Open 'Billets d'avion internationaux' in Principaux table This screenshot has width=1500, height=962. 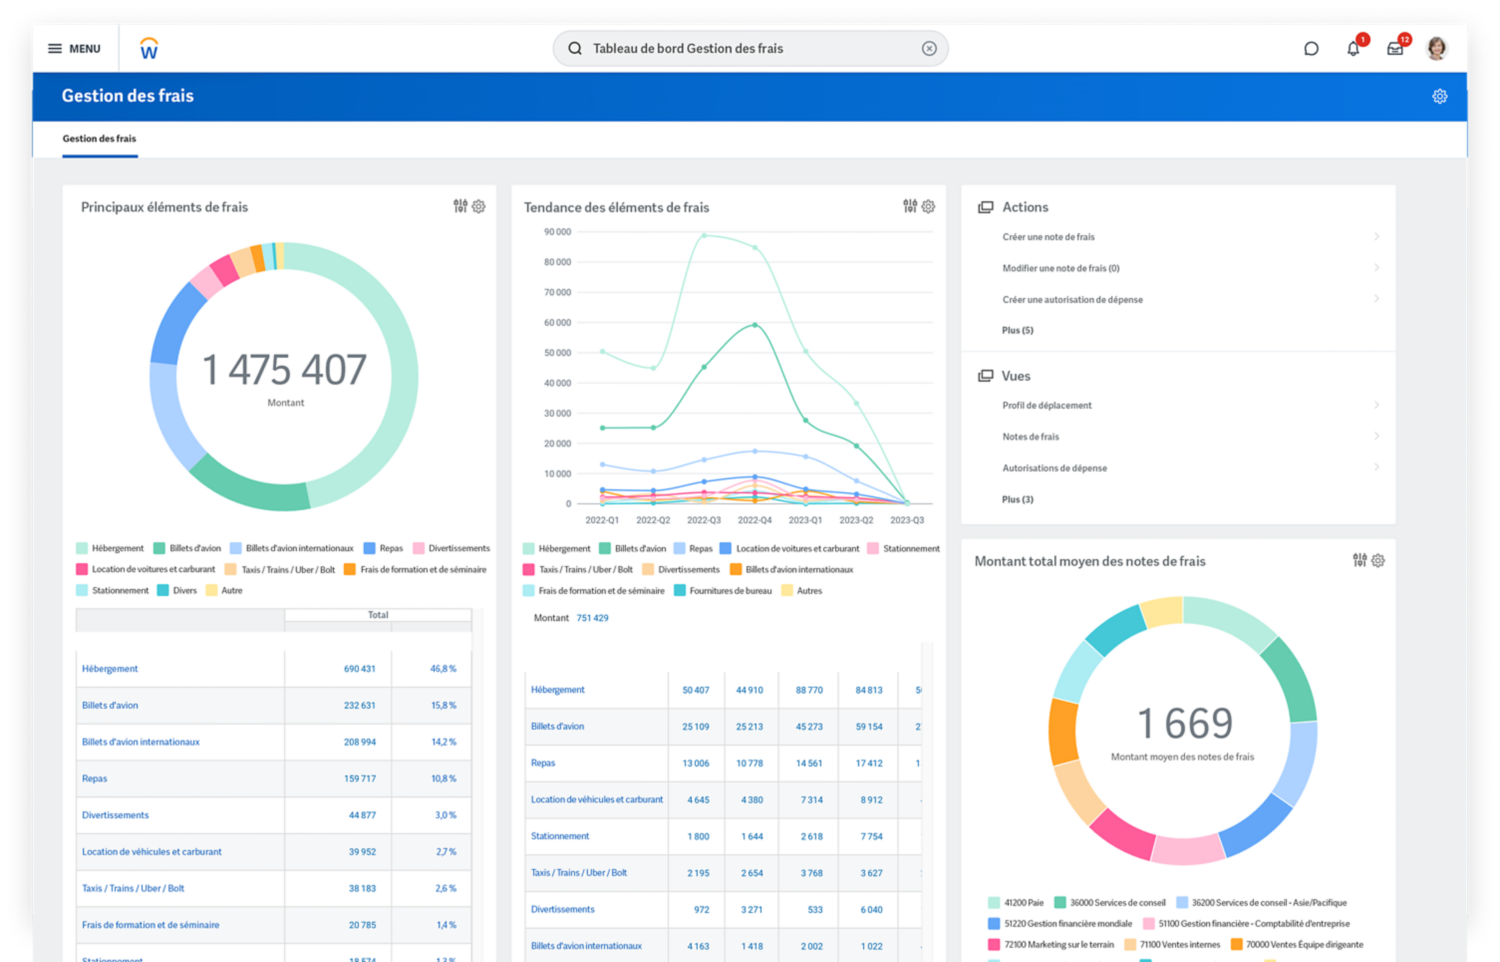(x=141, y=742)
